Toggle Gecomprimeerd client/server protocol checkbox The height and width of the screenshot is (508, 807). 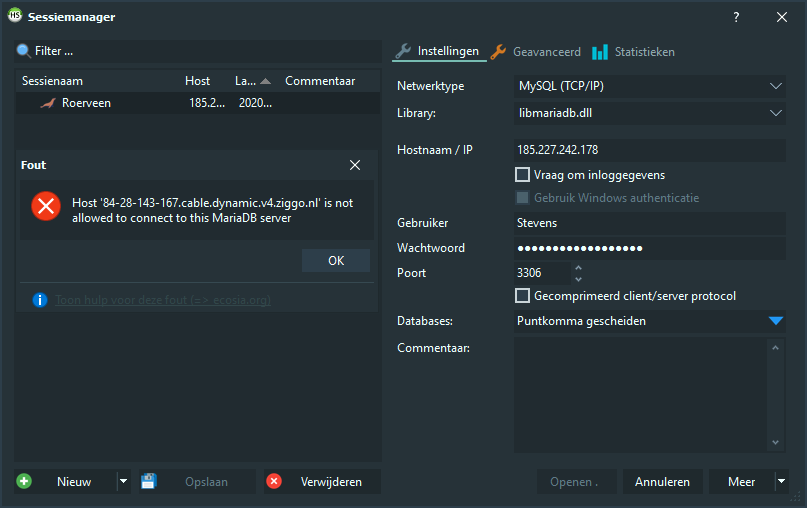click(522, 295)
